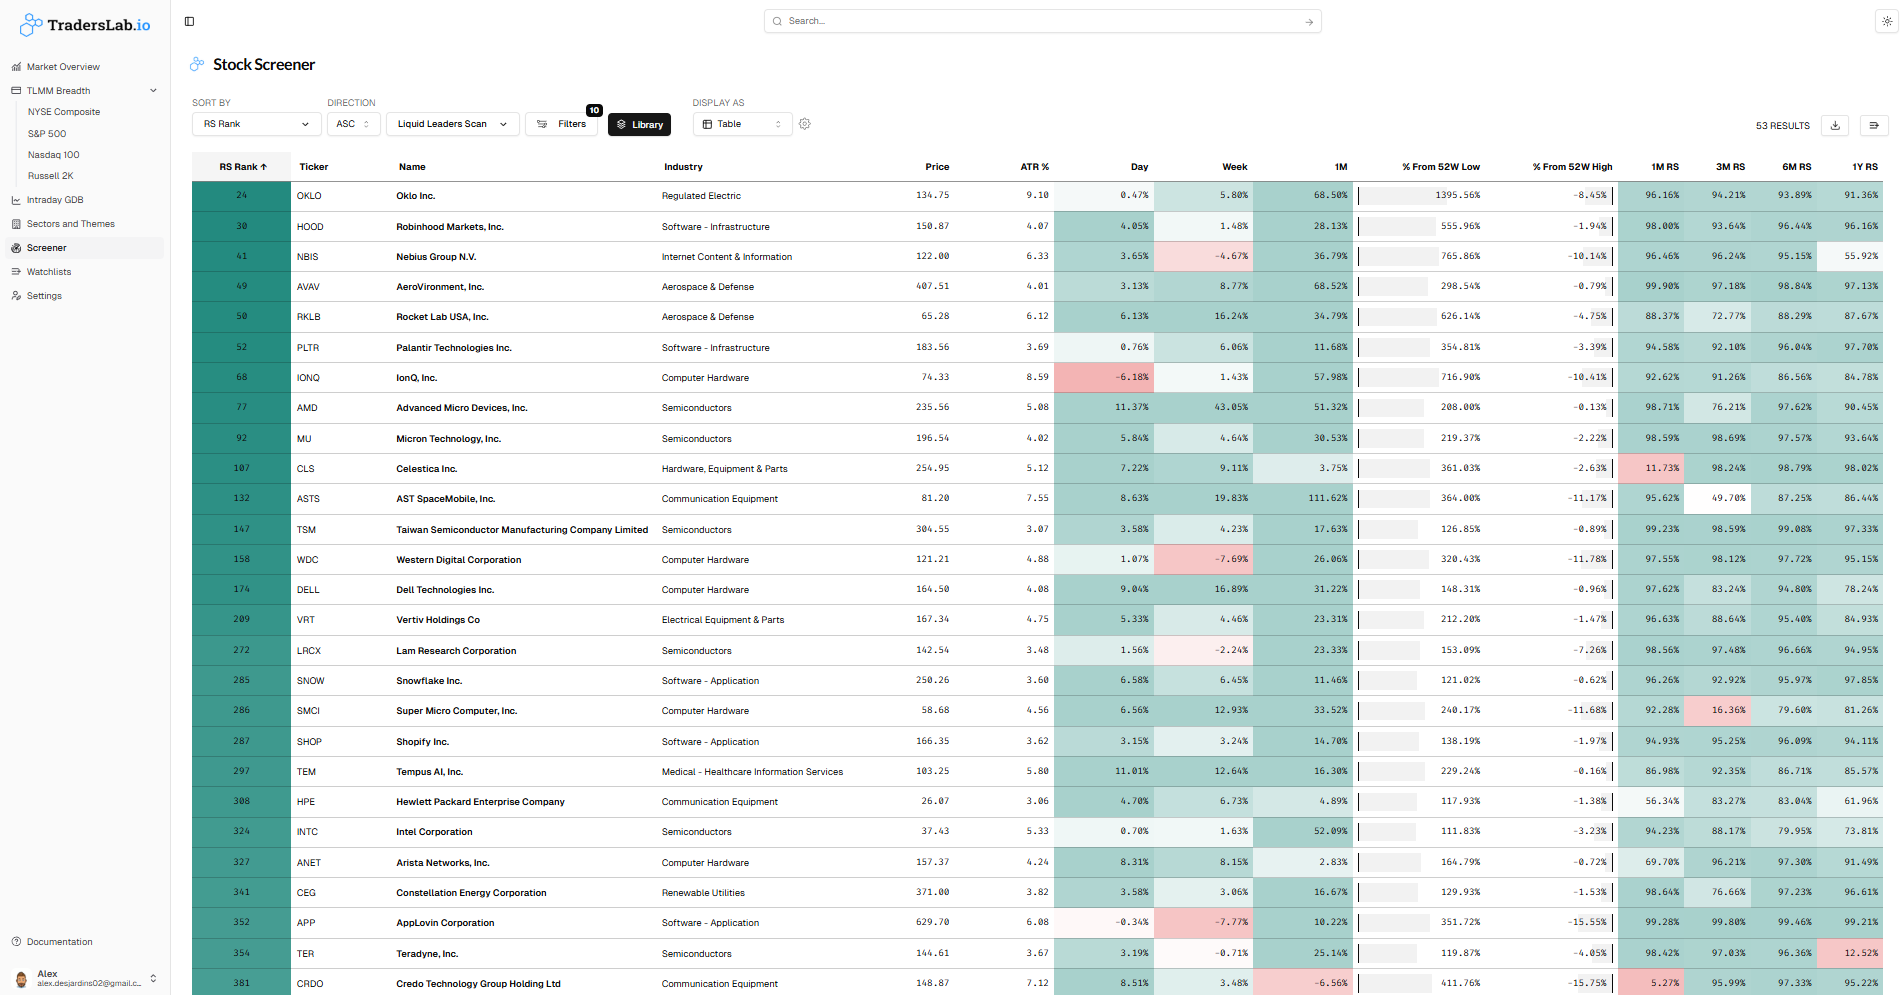This screenshot has width=1901, height=995.
Task: Sort by % From 52W High header
Action: (x=1572, y=167)
